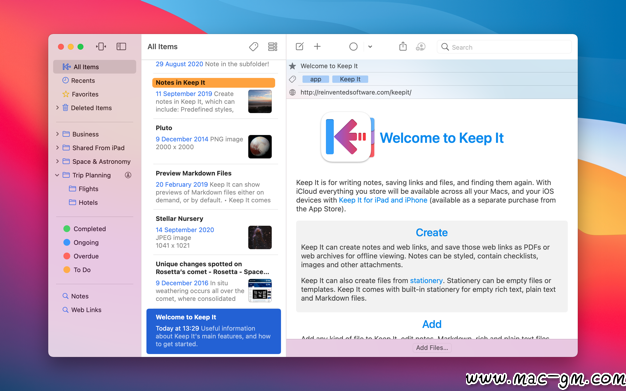Click the globe URL icon
Viewport: 626px width, 391px height.
292,92
